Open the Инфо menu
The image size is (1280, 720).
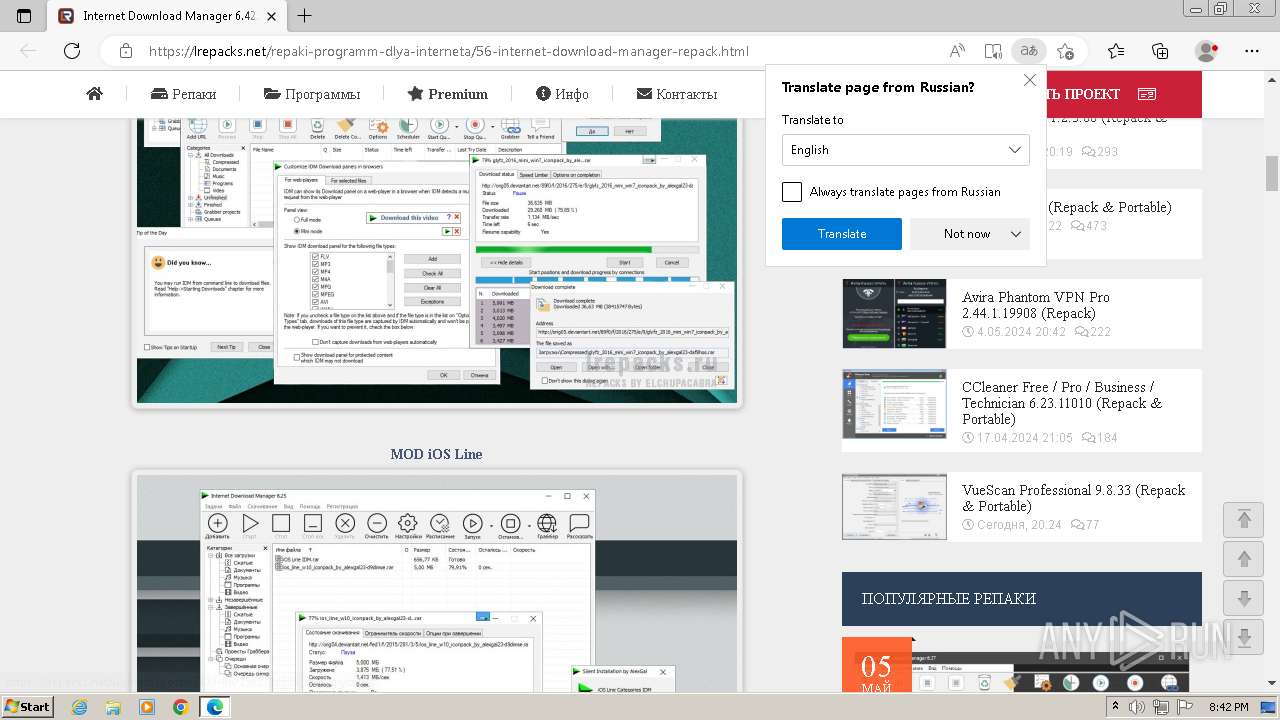tap(562, 94)
